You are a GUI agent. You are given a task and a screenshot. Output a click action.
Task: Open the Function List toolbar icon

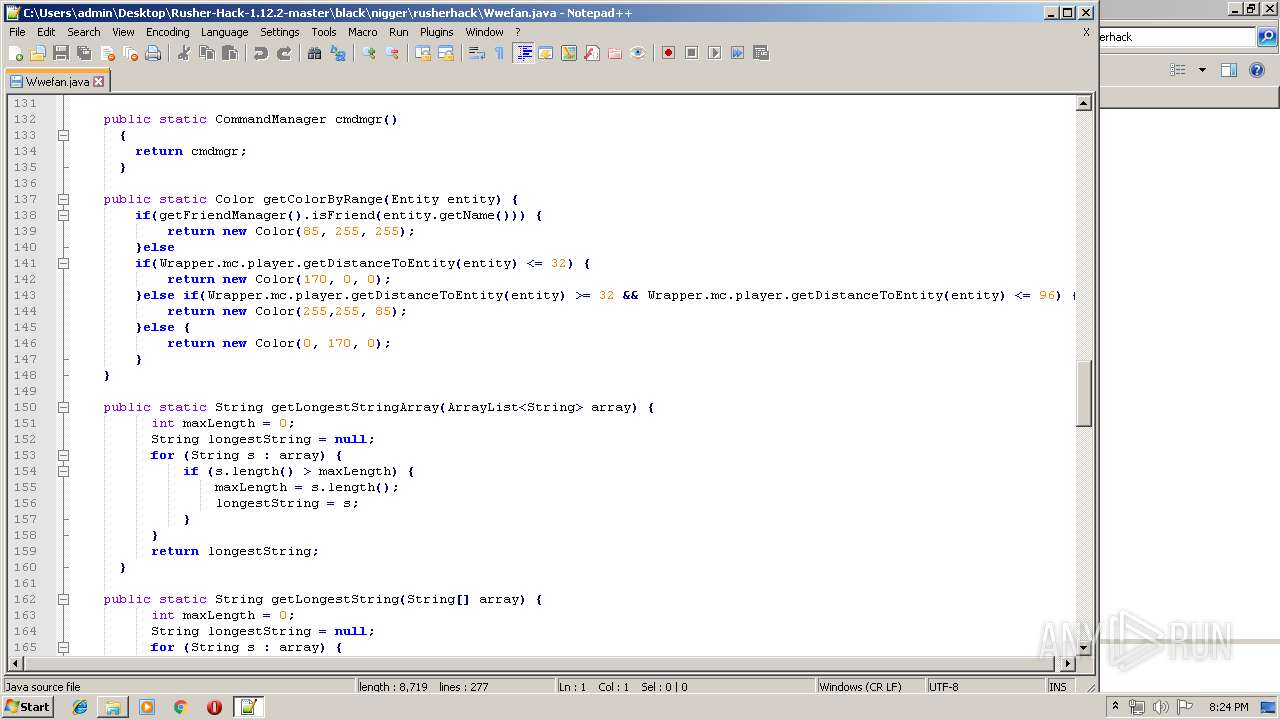click(591, 53)
